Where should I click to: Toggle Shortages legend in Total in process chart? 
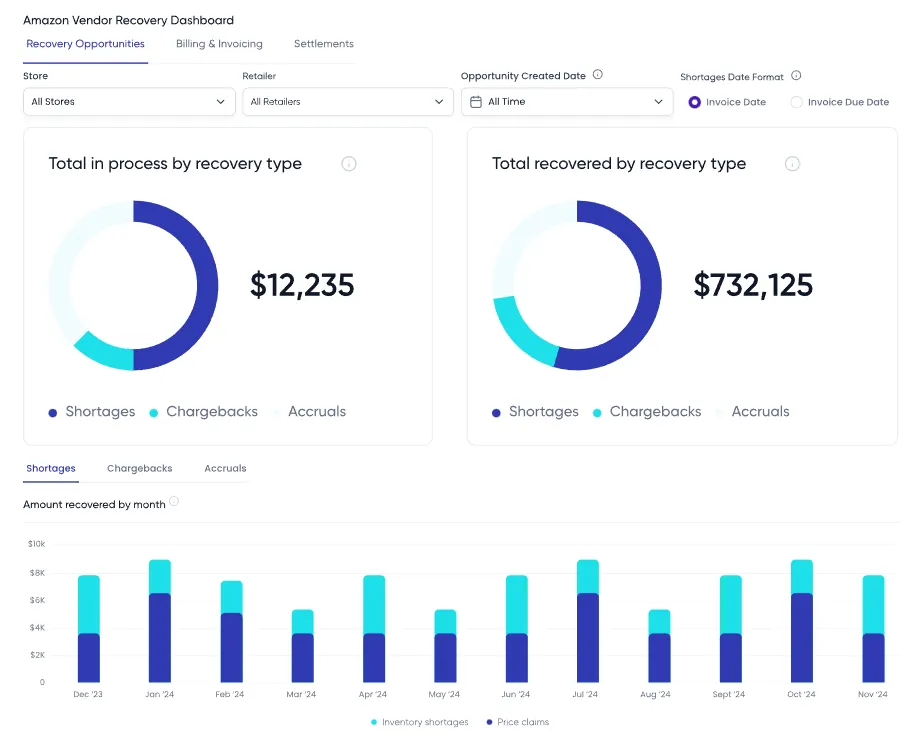click(x=92, y=412)
